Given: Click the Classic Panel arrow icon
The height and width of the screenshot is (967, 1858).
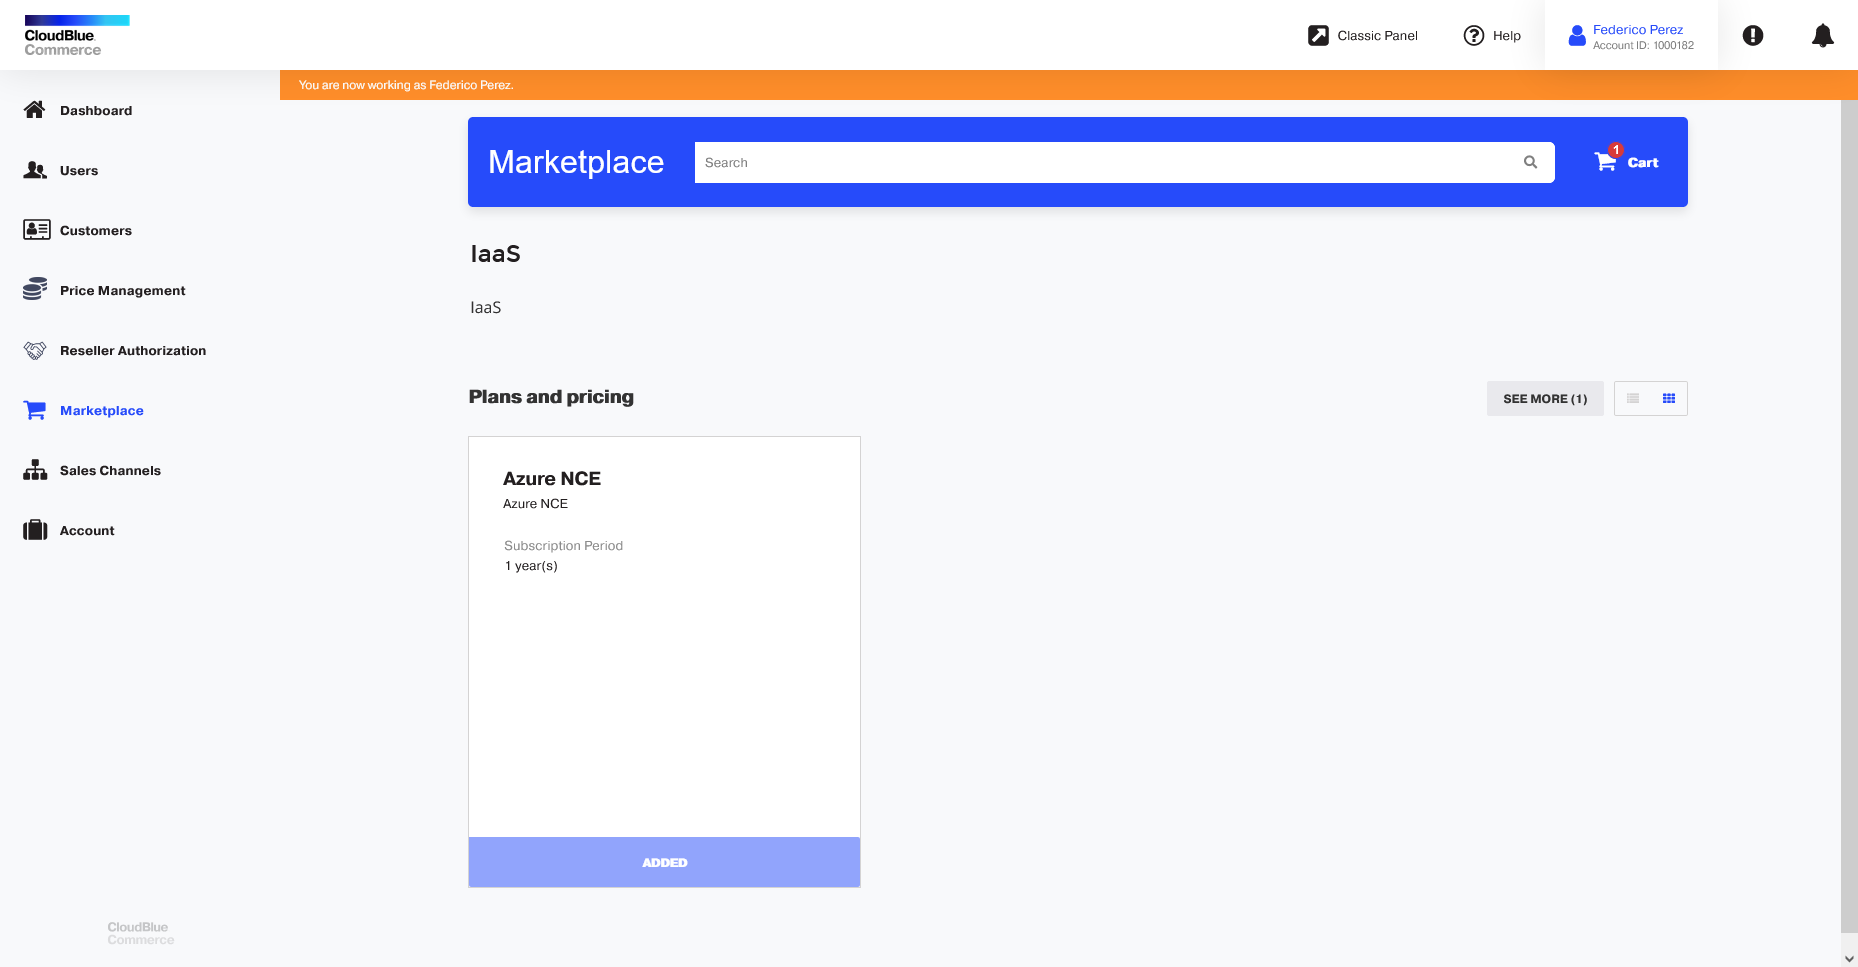Looking at the screenshot, I should (1318, 35).
